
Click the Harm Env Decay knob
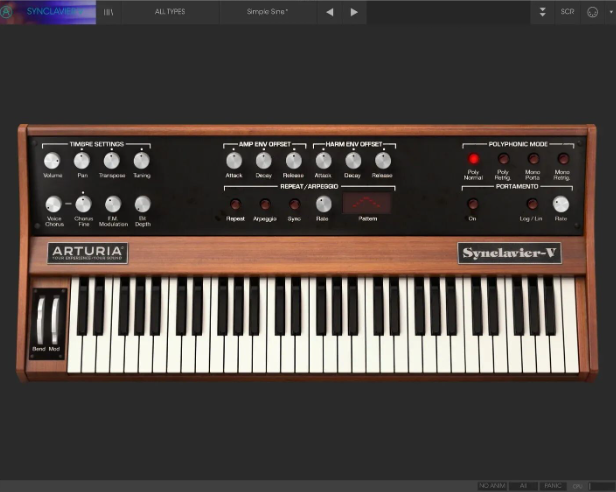click(353, 161)
